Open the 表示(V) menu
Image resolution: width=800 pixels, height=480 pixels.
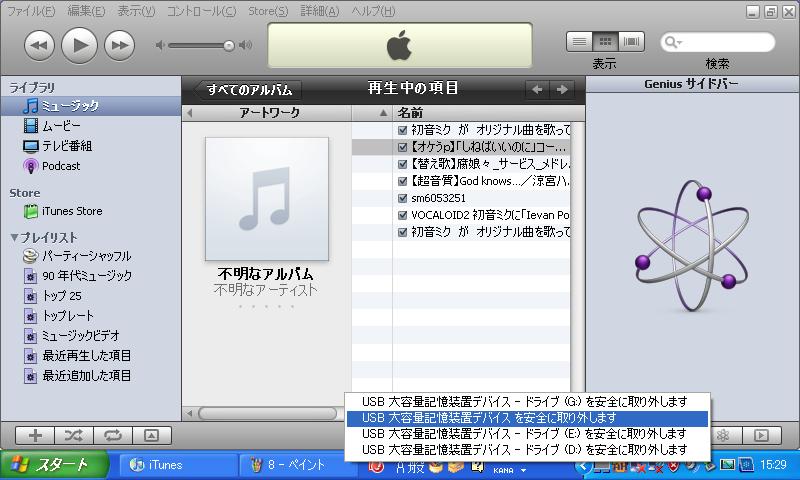click(x=136, y=11)
